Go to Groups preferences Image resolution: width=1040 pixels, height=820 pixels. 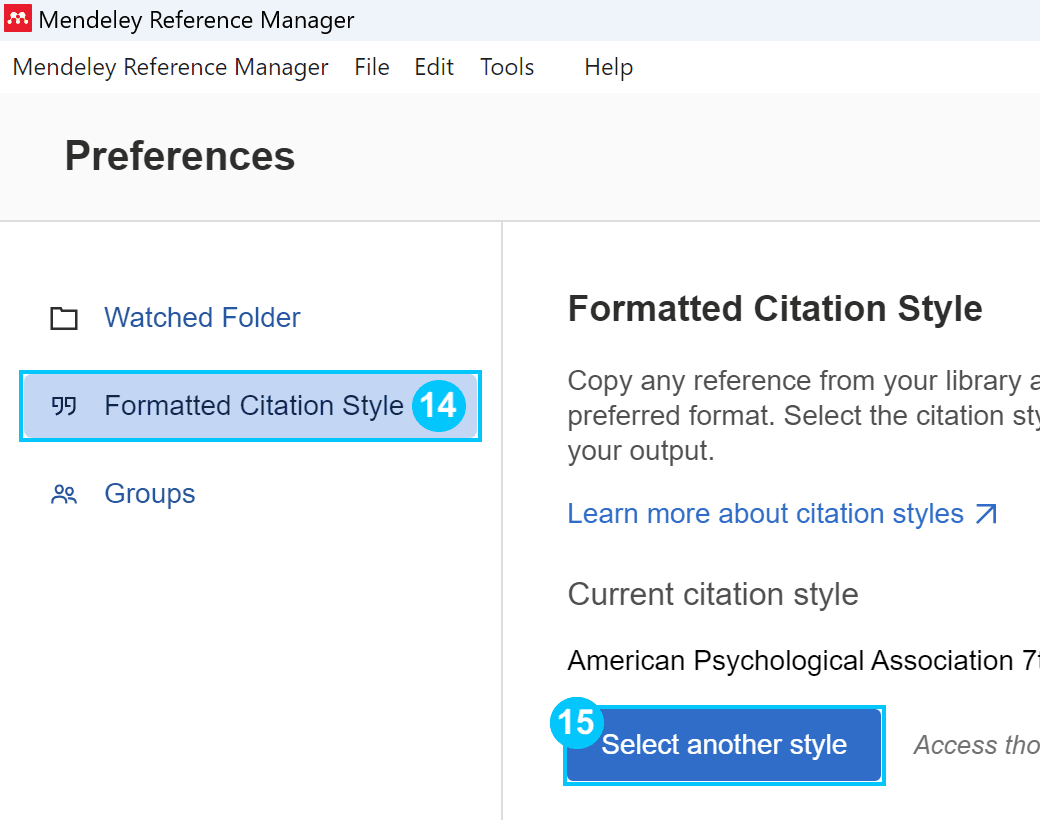[x=150, y=494]
